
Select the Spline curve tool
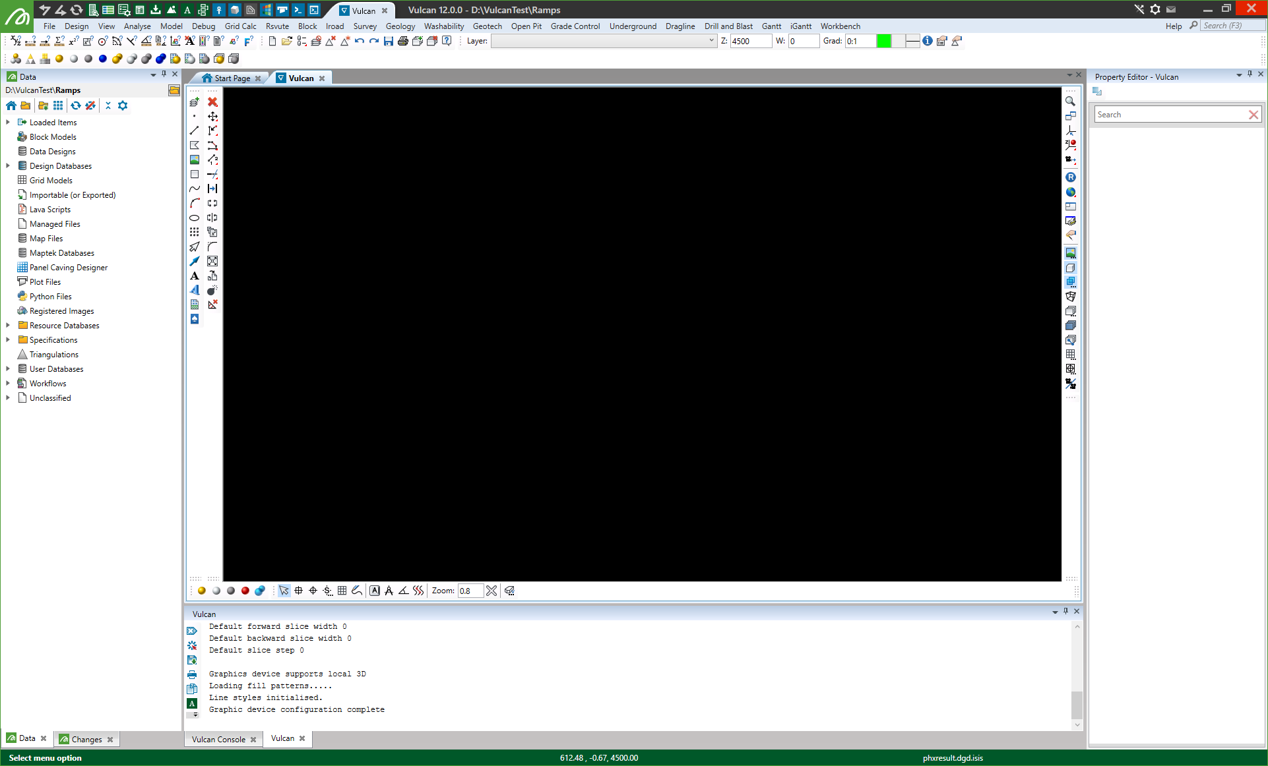(195, 189)
